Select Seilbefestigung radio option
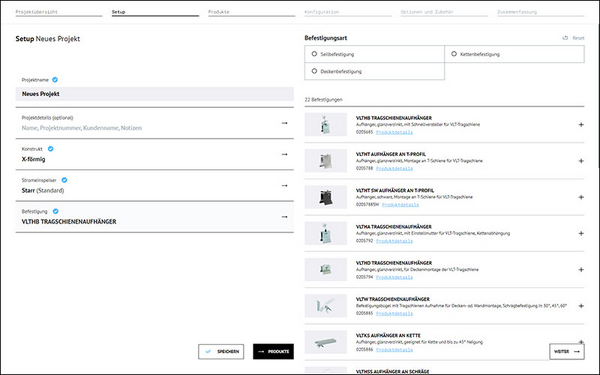 [x=314, y=54]
